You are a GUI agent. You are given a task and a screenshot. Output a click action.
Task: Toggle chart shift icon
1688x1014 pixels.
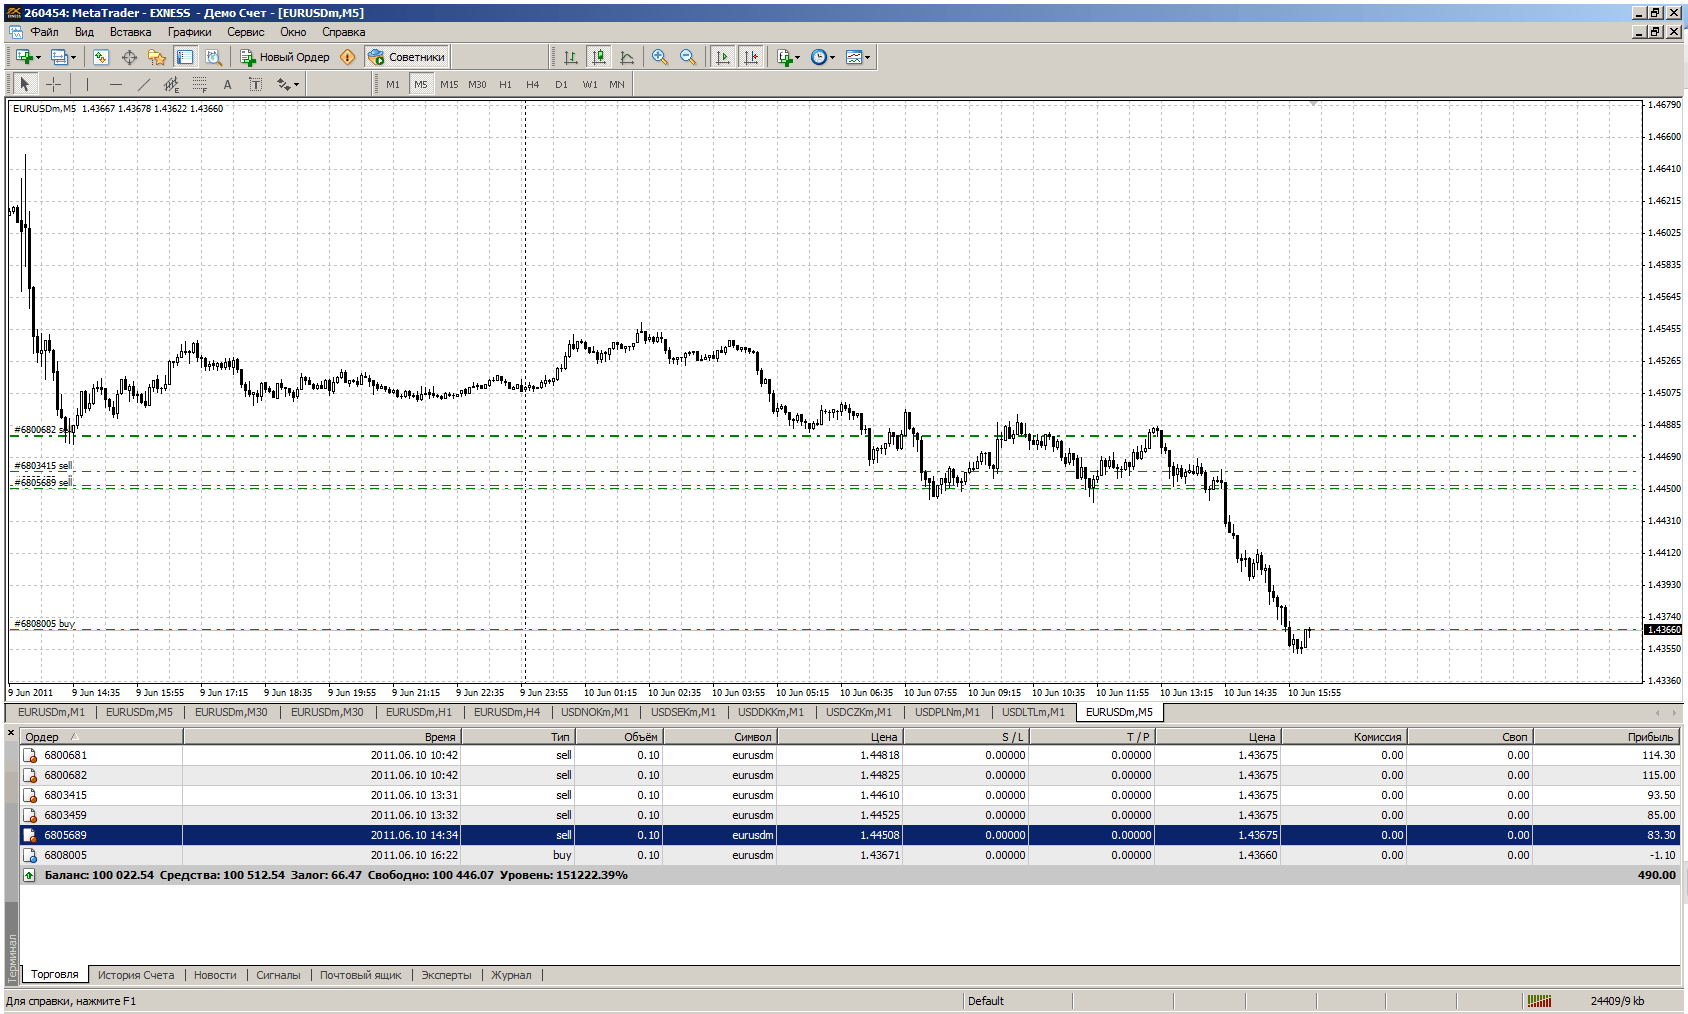click(750, 57)
